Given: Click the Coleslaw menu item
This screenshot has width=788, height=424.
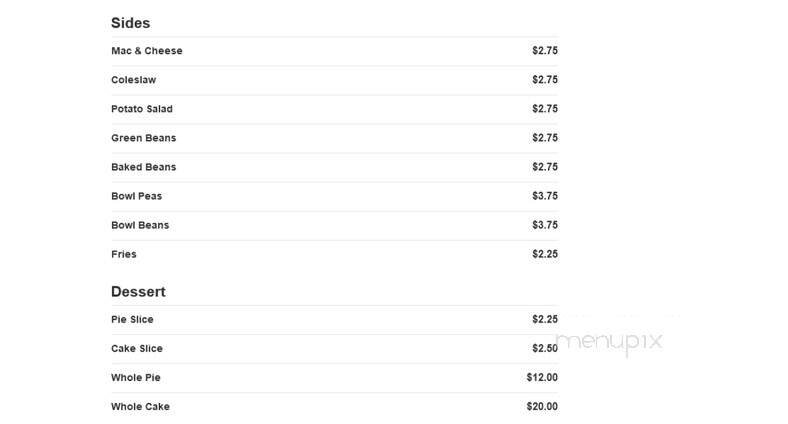Looking at the screenshot, I should point(134,80).
